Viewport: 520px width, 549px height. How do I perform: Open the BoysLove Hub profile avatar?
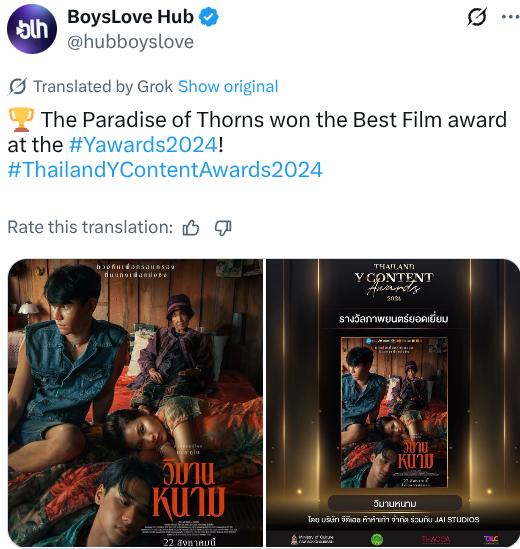tap(32, 29)
